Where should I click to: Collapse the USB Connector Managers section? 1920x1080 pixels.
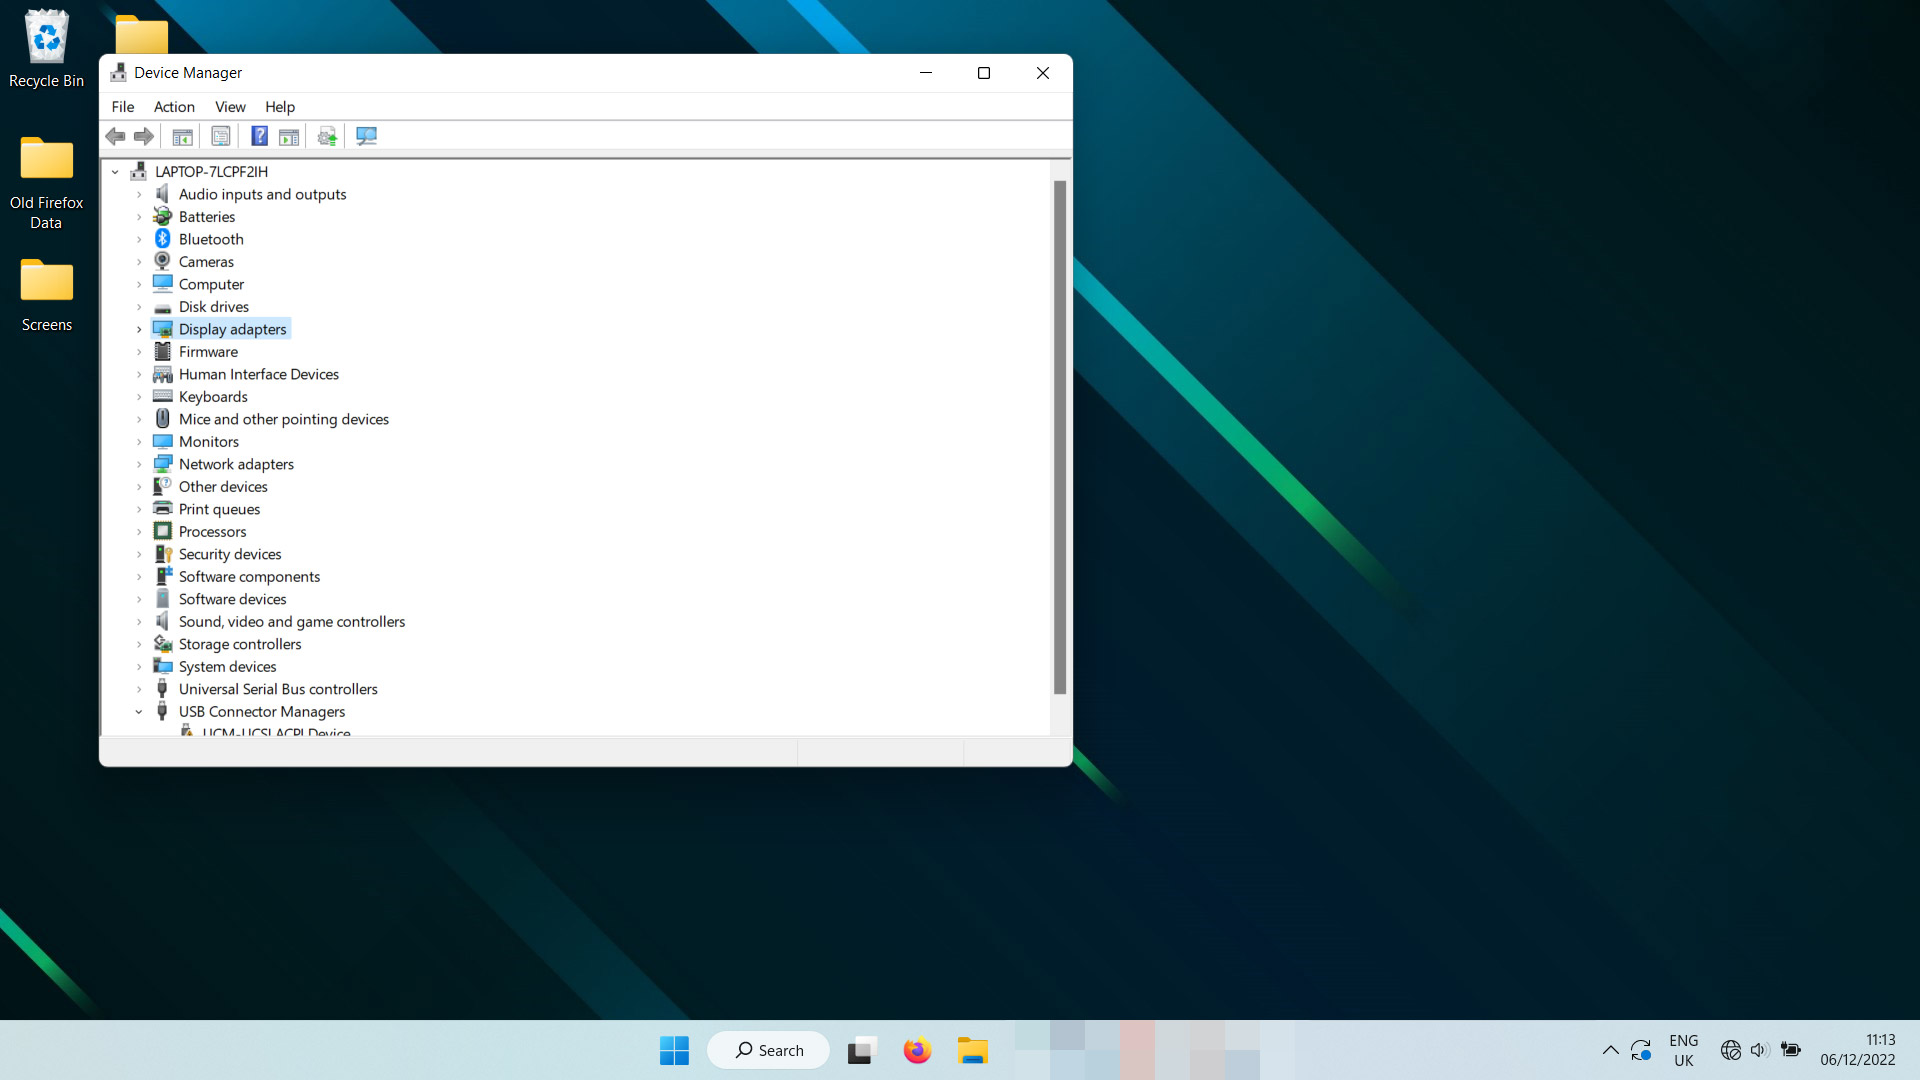140,711
